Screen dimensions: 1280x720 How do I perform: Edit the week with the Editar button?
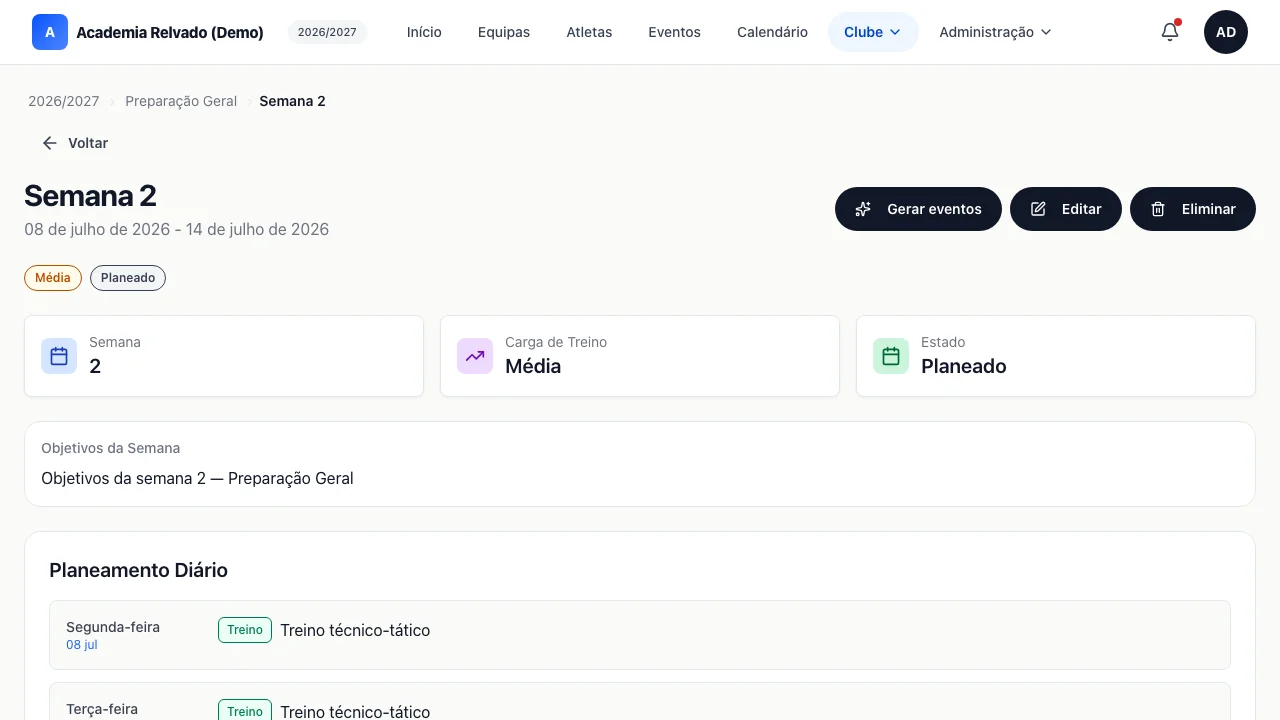tap(1066, 209)
